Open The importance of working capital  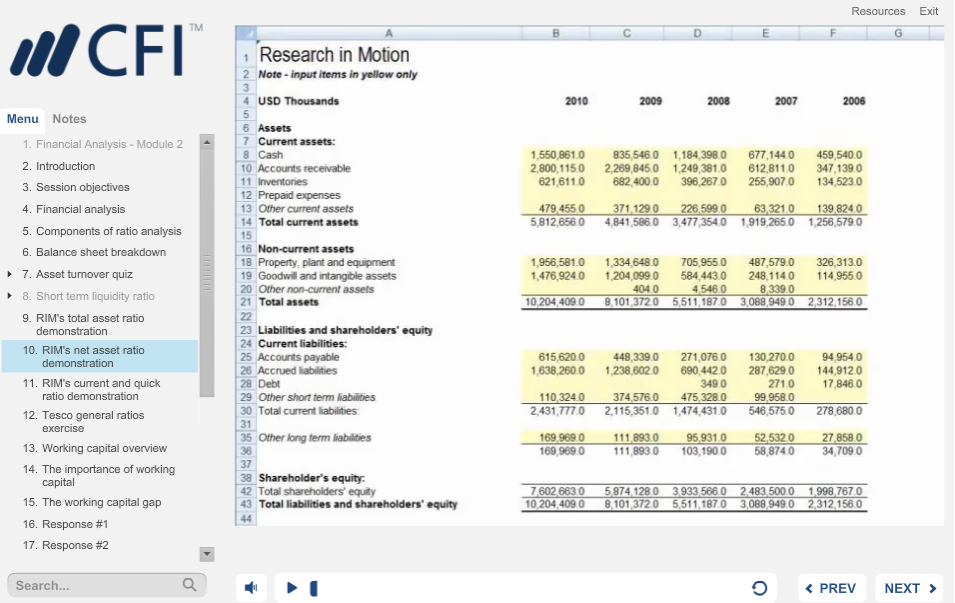point(99,476)
